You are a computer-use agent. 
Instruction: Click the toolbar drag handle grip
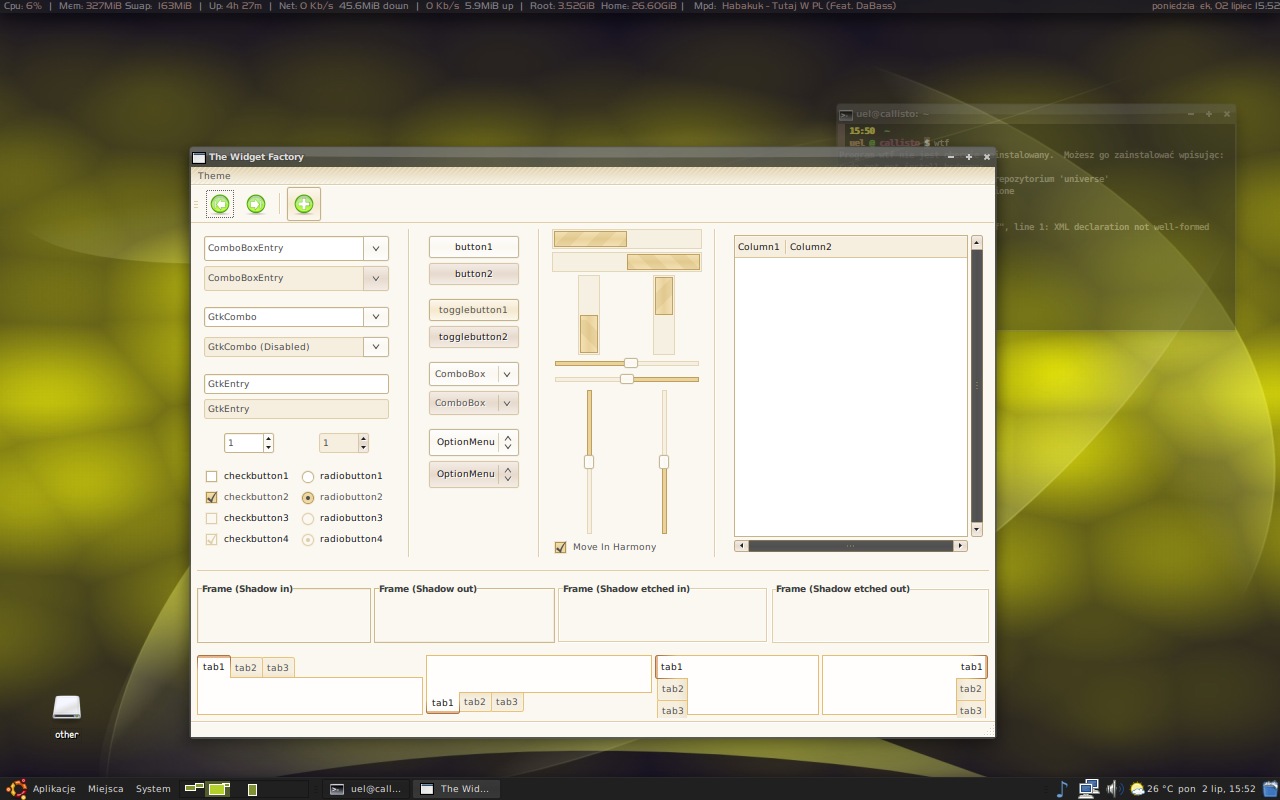point(196,204)
